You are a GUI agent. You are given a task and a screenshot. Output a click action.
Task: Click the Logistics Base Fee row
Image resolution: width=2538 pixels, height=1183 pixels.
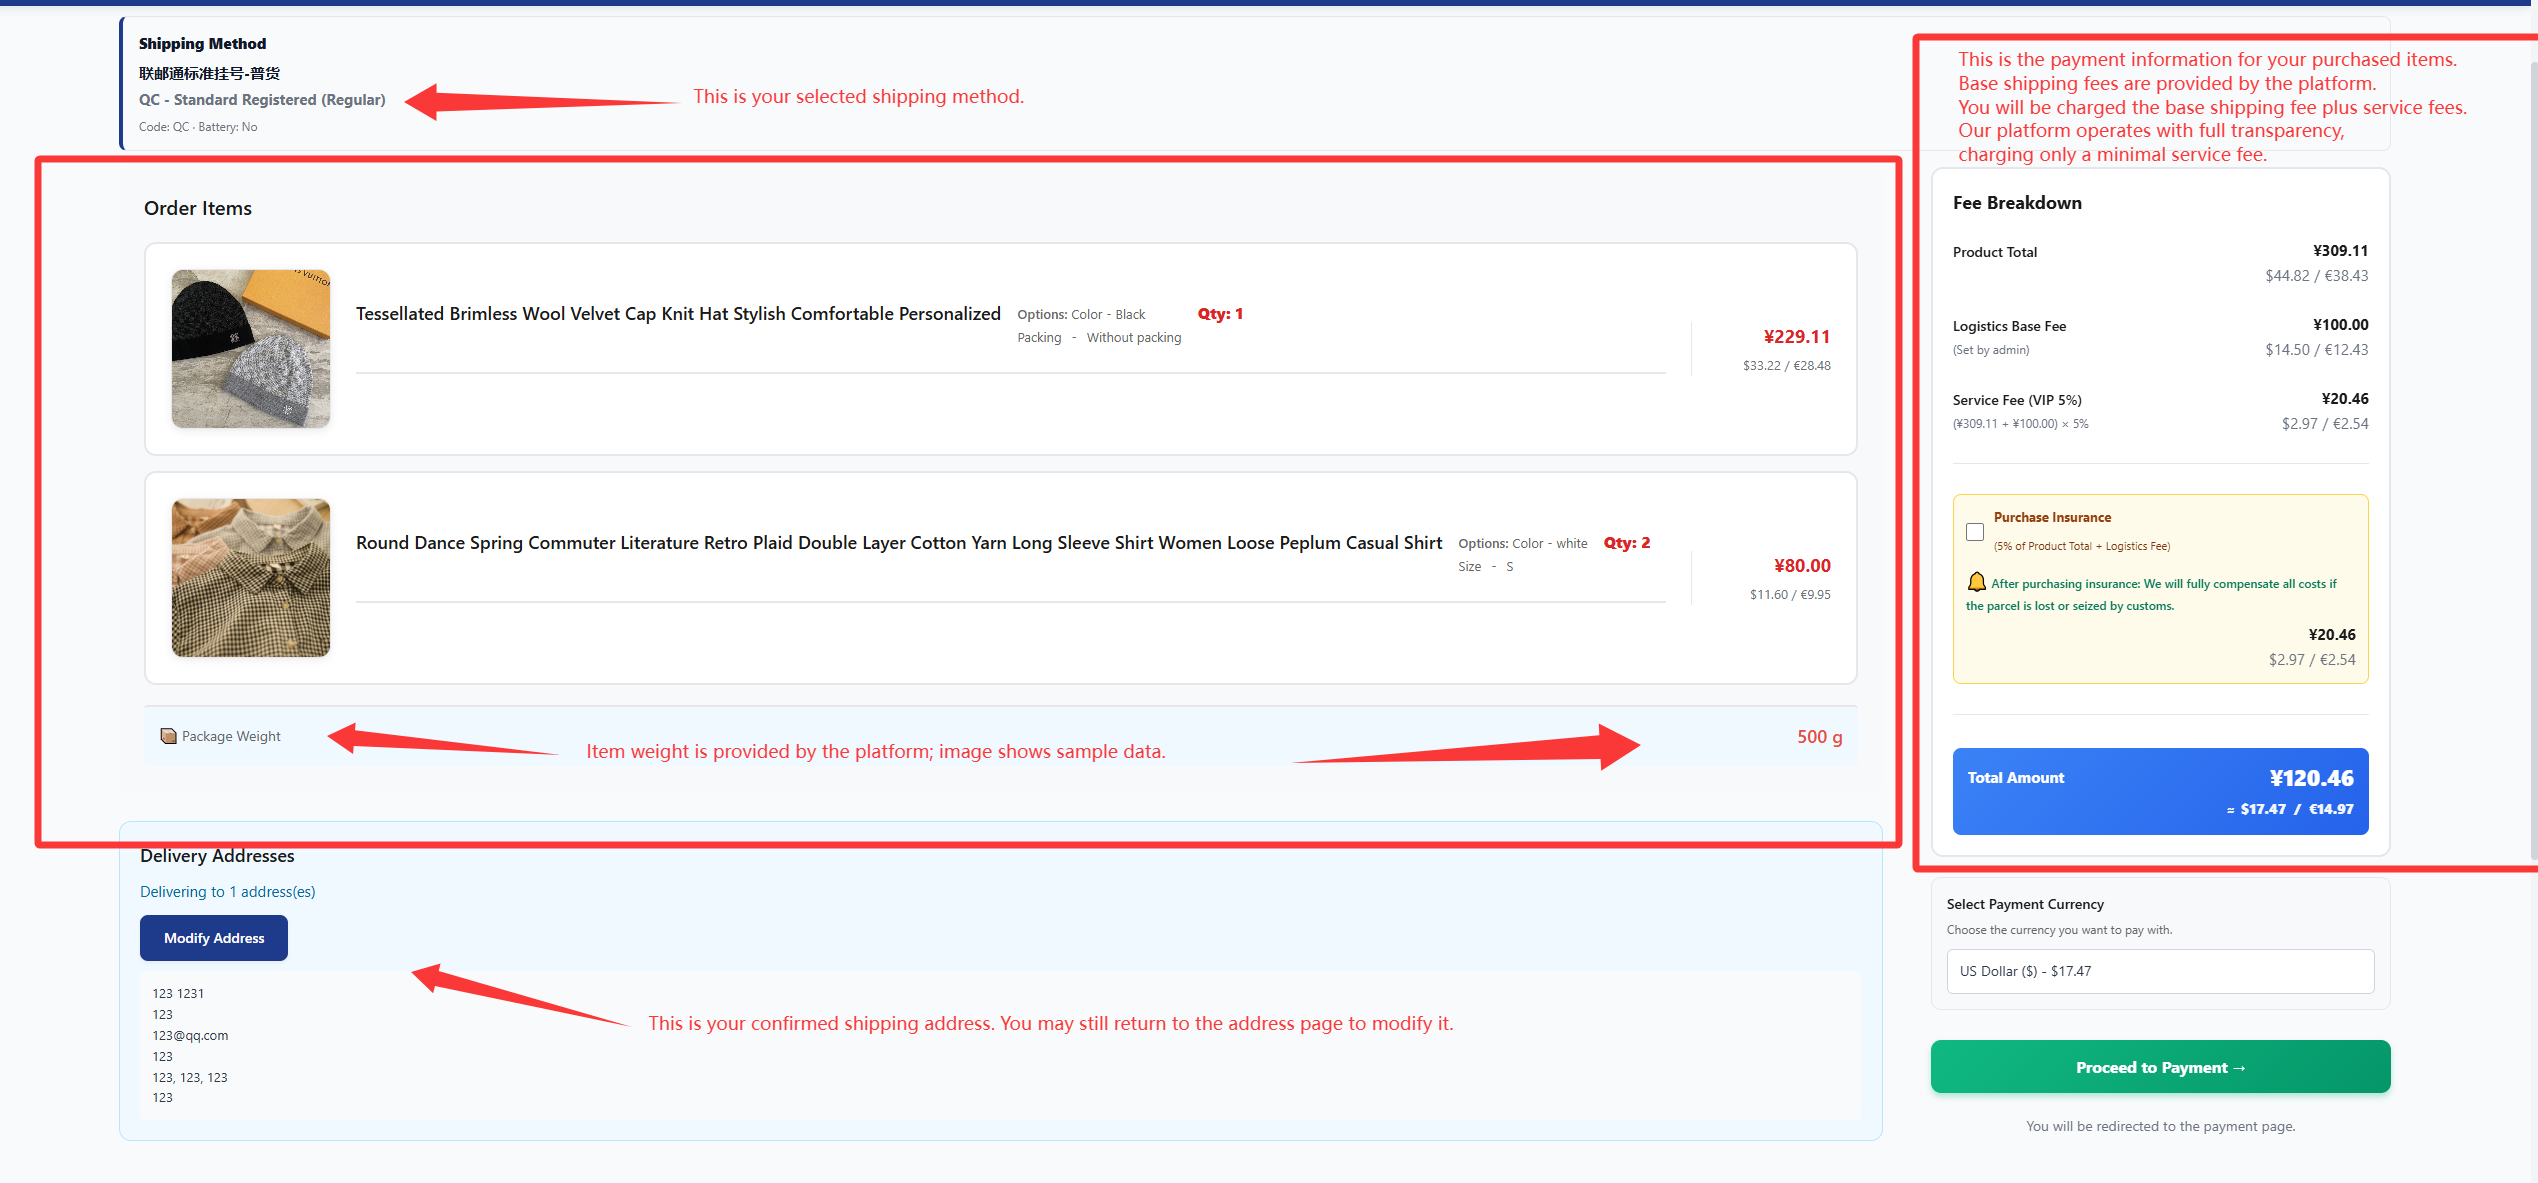tap(2008, 326)
